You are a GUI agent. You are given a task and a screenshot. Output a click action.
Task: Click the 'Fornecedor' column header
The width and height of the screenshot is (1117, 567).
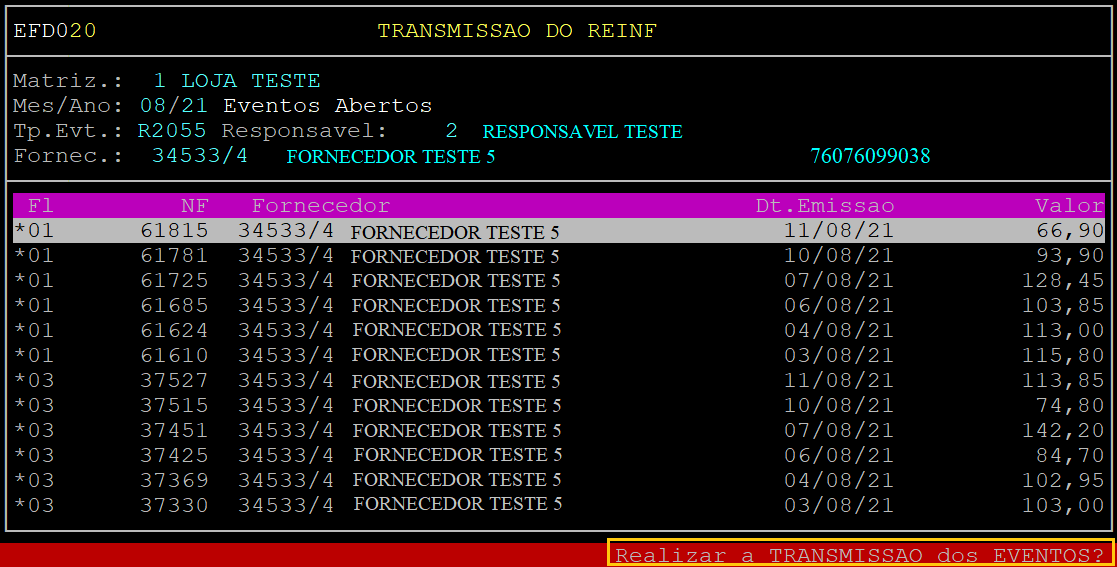click(320, 206)
